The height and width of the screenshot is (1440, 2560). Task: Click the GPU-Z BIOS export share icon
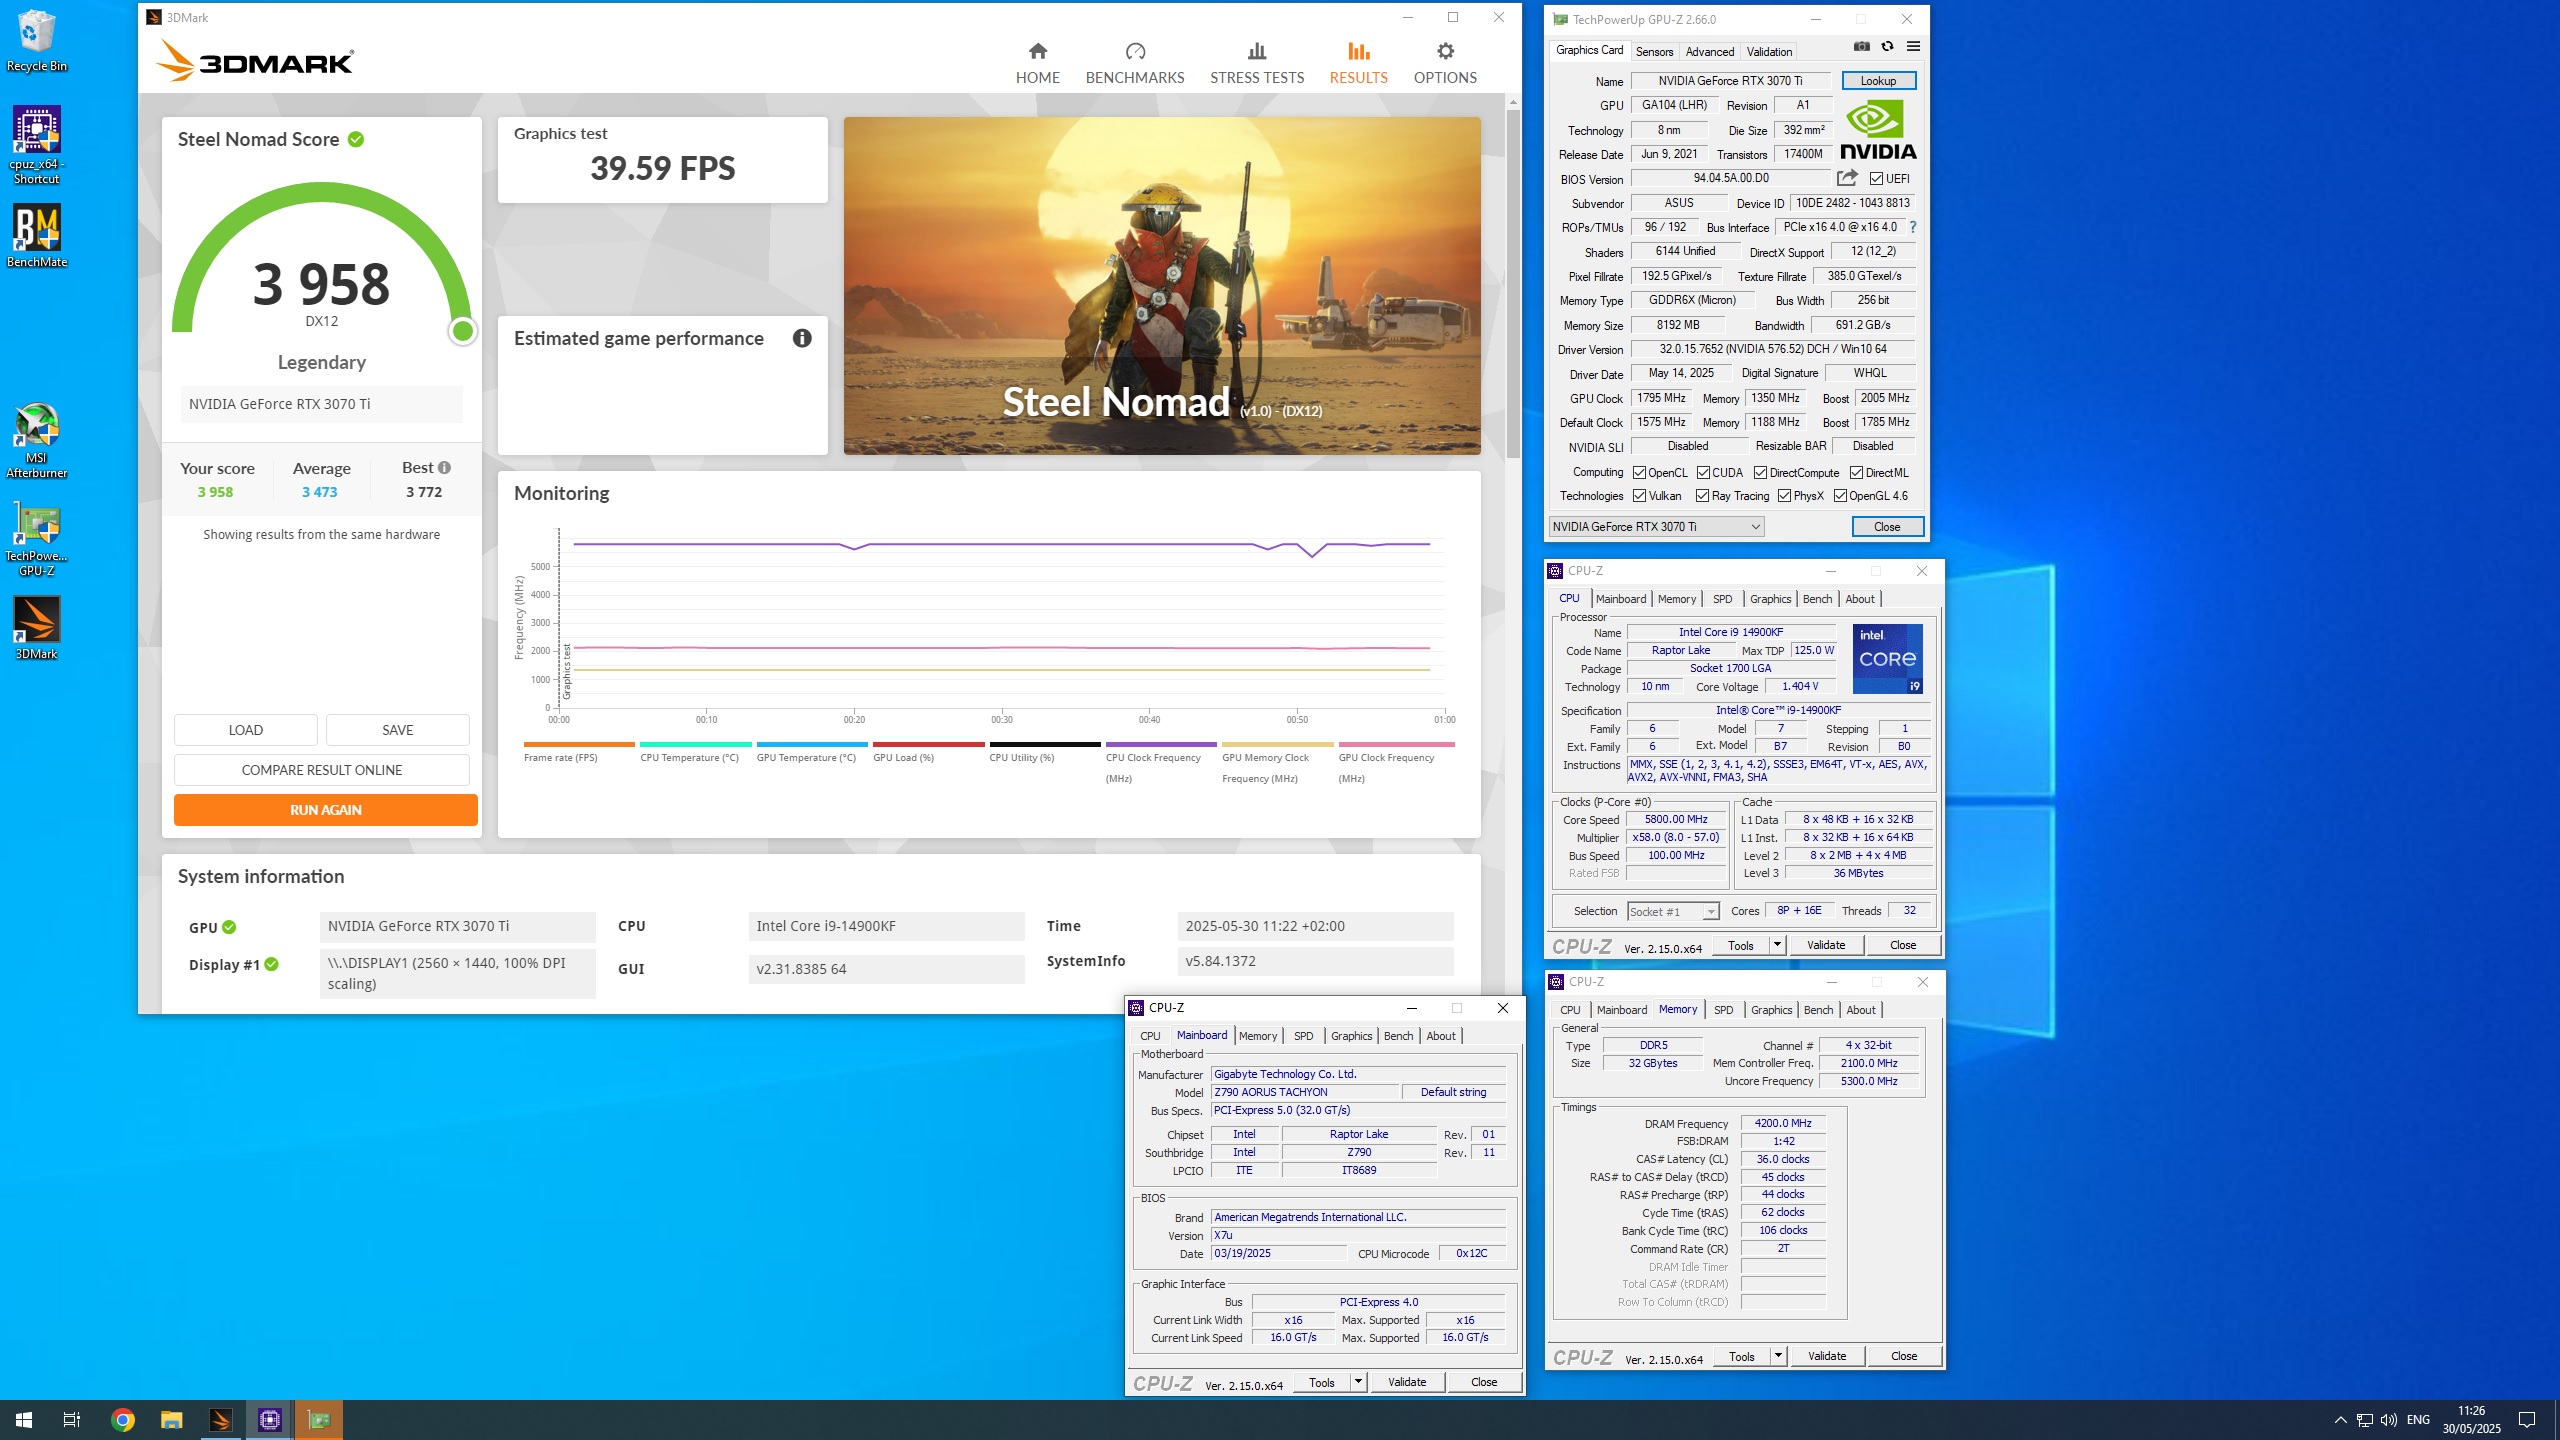click(x=1847, y=178)
